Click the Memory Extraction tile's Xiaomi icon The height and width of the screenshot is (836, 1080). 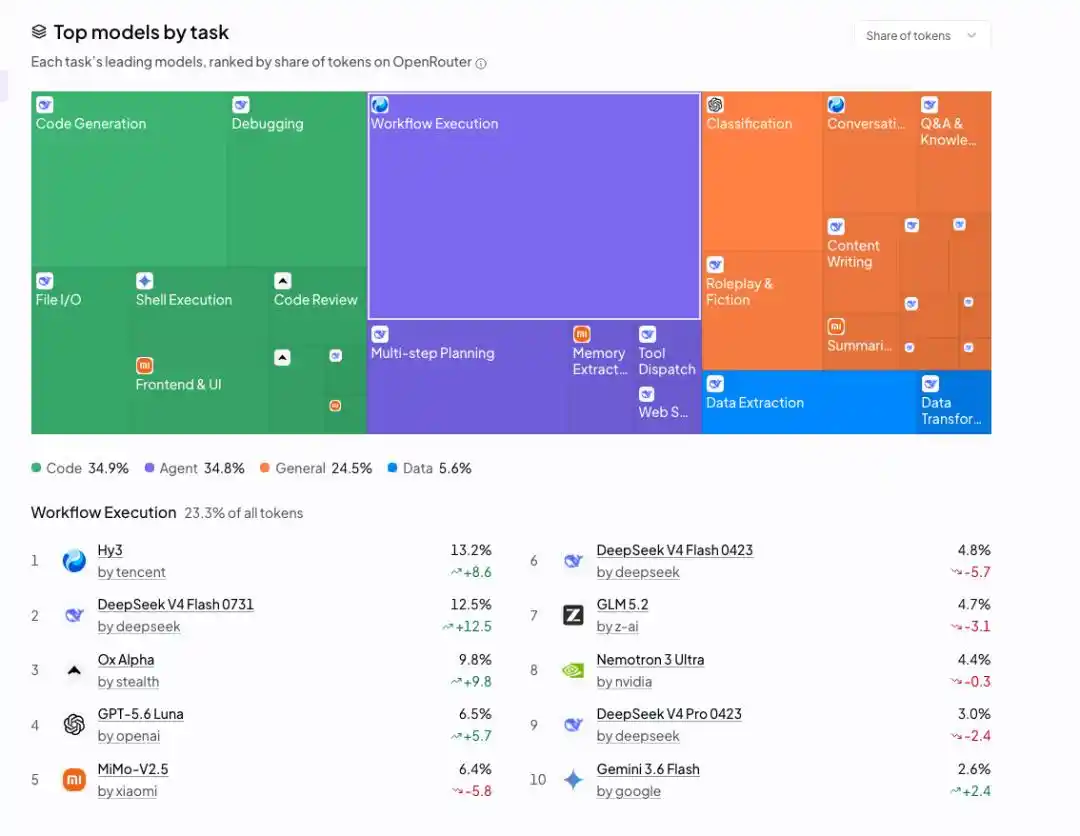[581, 335]
